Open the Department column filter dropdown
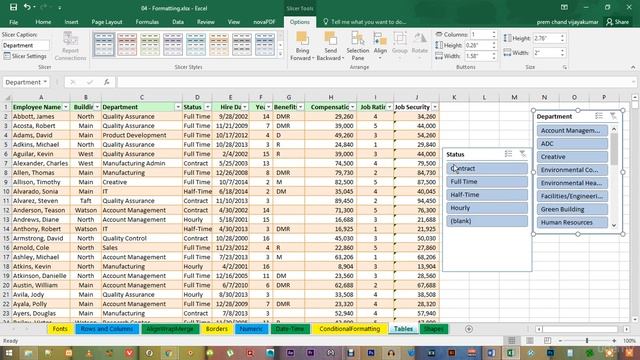640x360 pixels. (x=178, y=107)
